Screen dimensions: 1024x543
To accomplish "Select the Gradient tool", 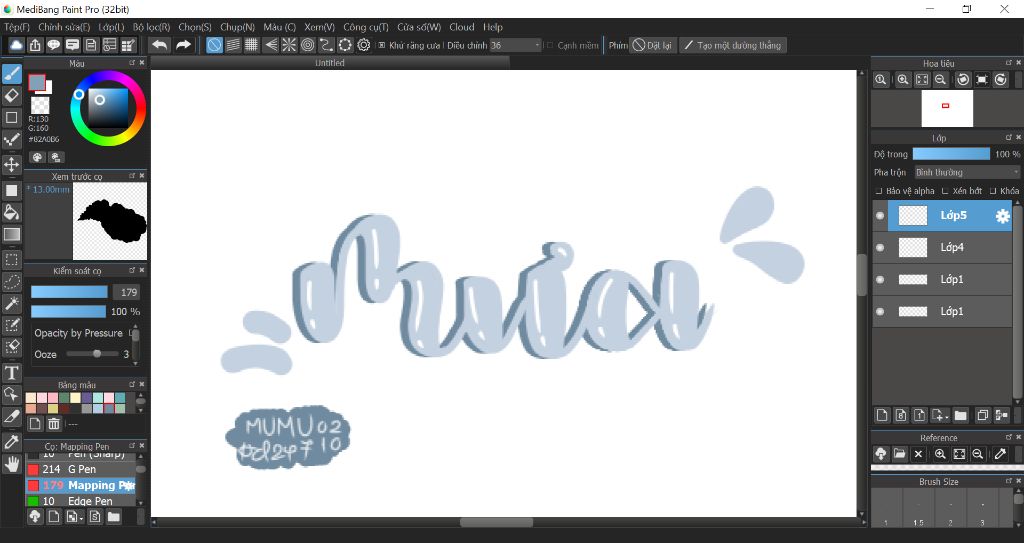I will pos(12,235).
